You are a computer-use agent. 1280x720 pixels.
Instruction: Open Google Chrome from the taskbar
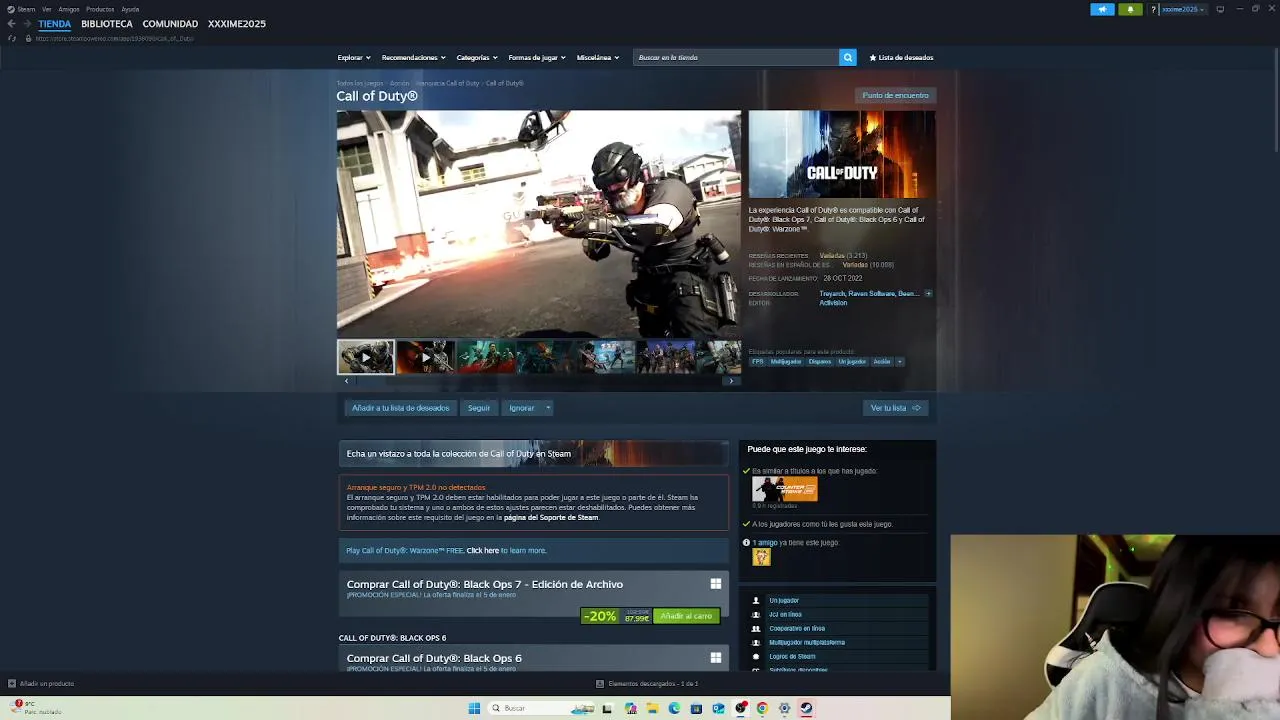coord(762,708)
